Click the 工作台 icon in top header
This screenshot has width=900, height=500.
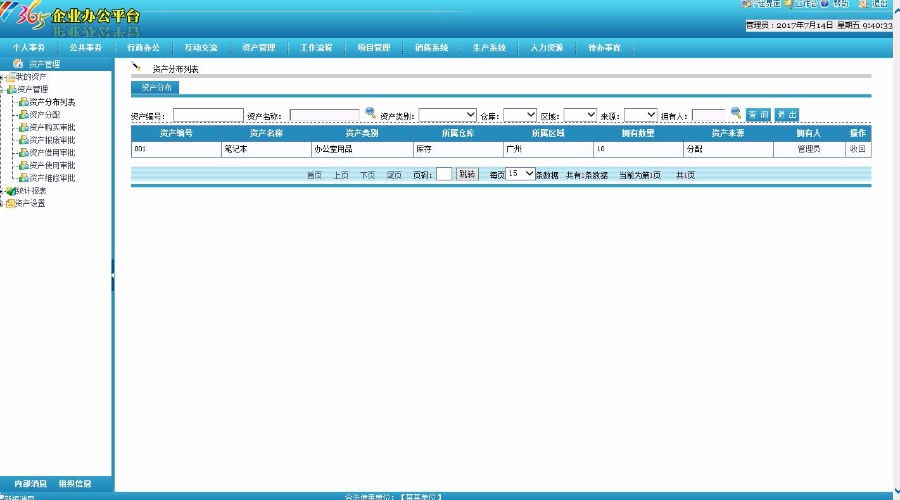(x=789, y=3)
